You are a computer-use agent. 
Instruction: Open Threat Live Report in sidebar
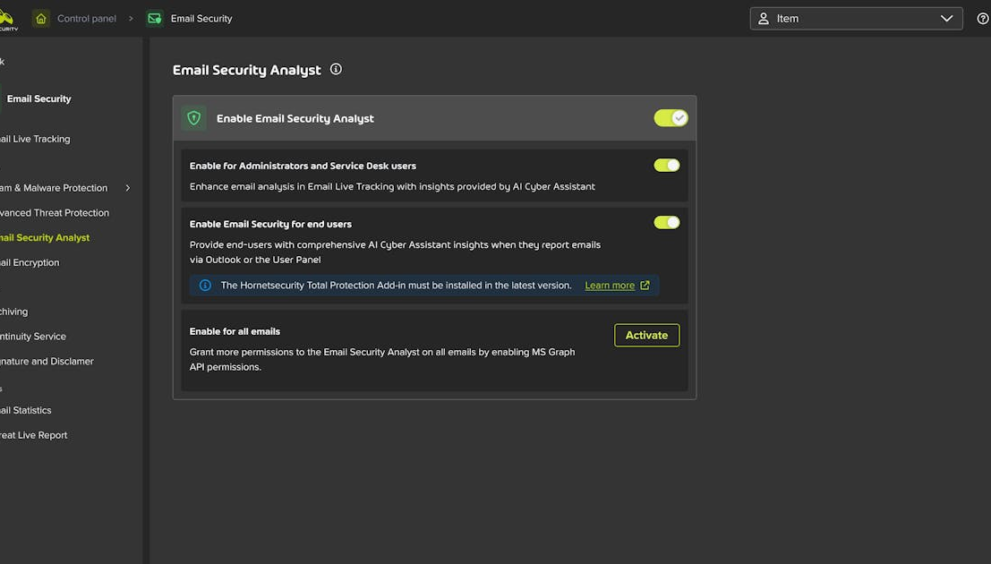tap(33, 435)
